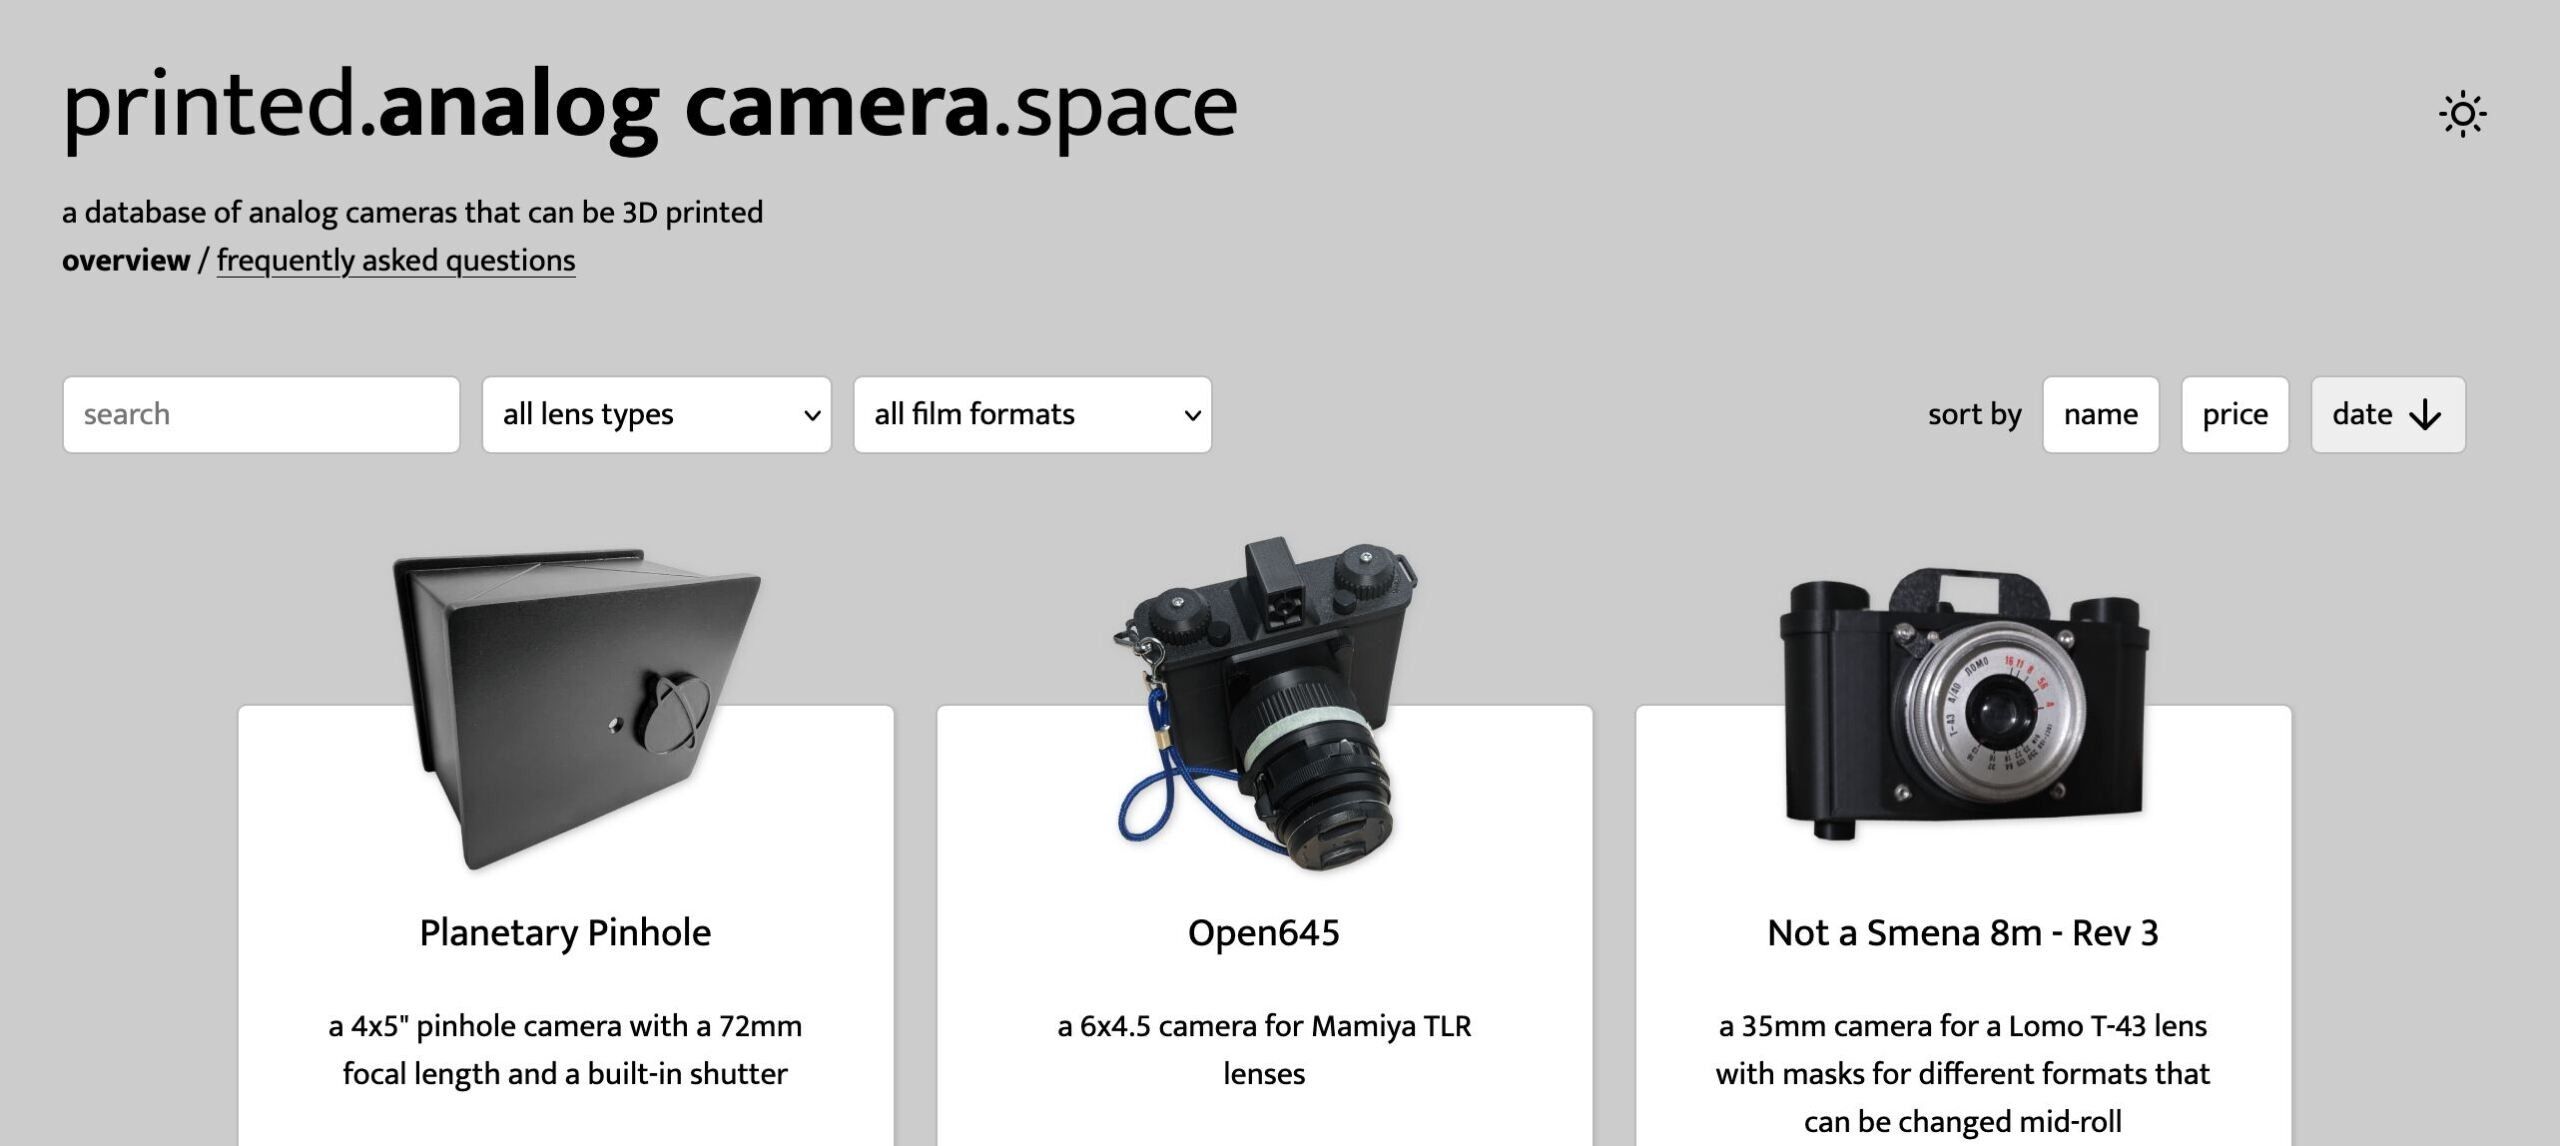Open frequently asked questions page
Image resolution: width=2560 pixels, height=1146 pixels.
396,260
